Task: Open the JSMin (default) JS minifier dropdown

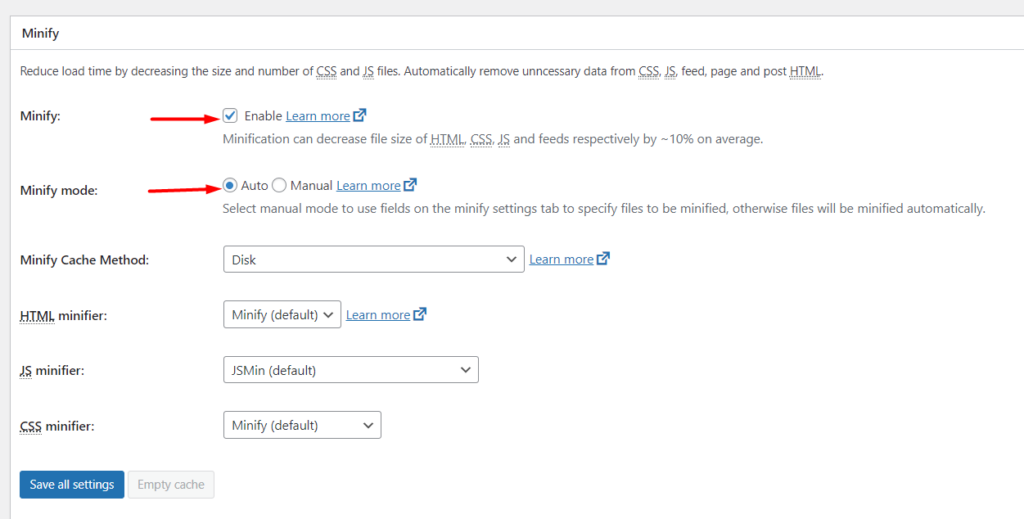Action: (351, 370)
